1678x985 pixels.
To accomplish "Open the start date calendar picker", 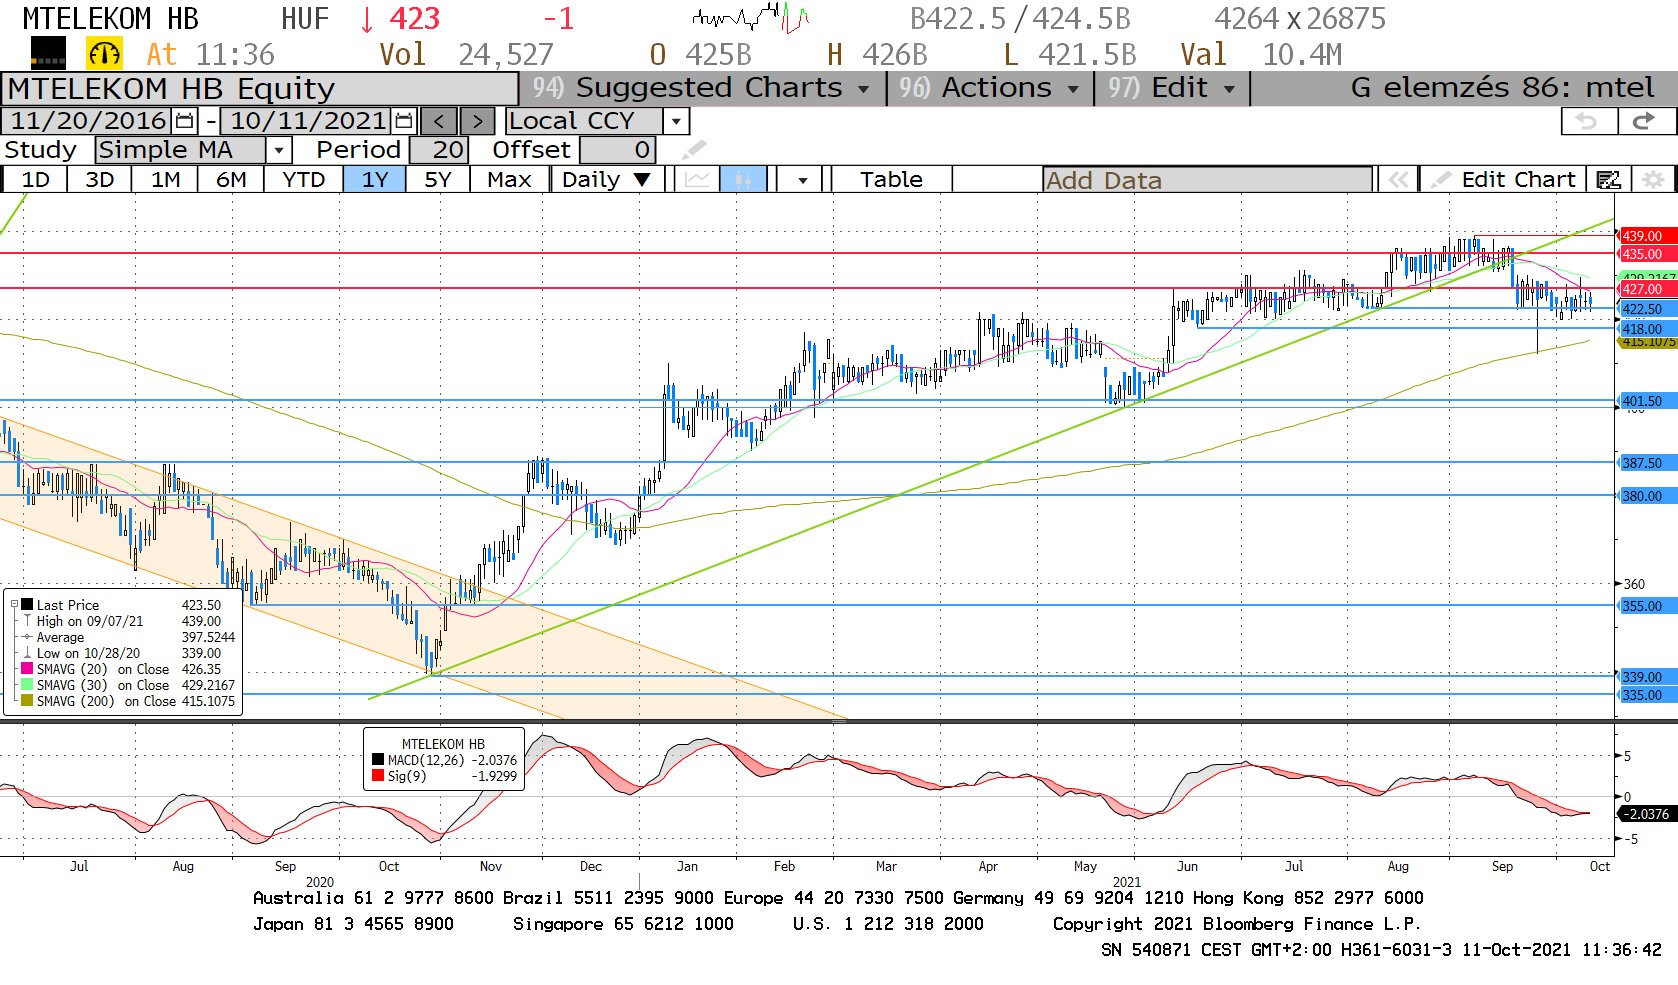I will [x=185, y=121].
